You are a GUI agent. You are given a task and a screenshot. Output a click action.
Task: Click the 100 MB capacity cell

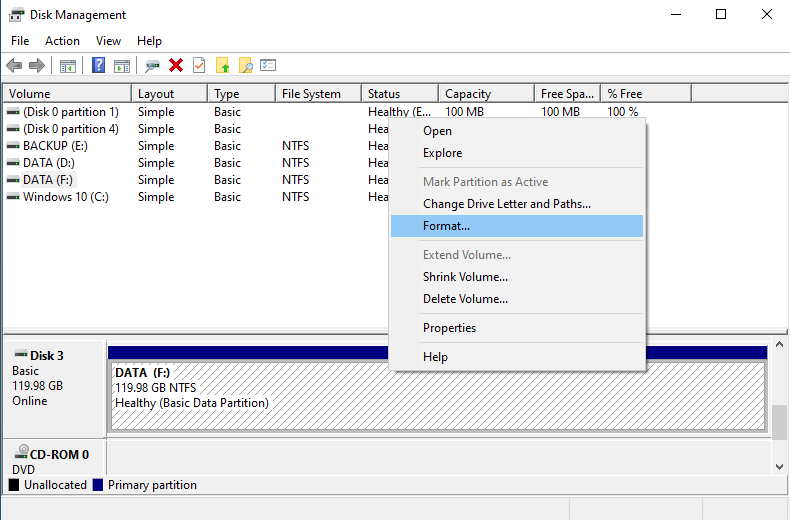(x=464, y=112)
